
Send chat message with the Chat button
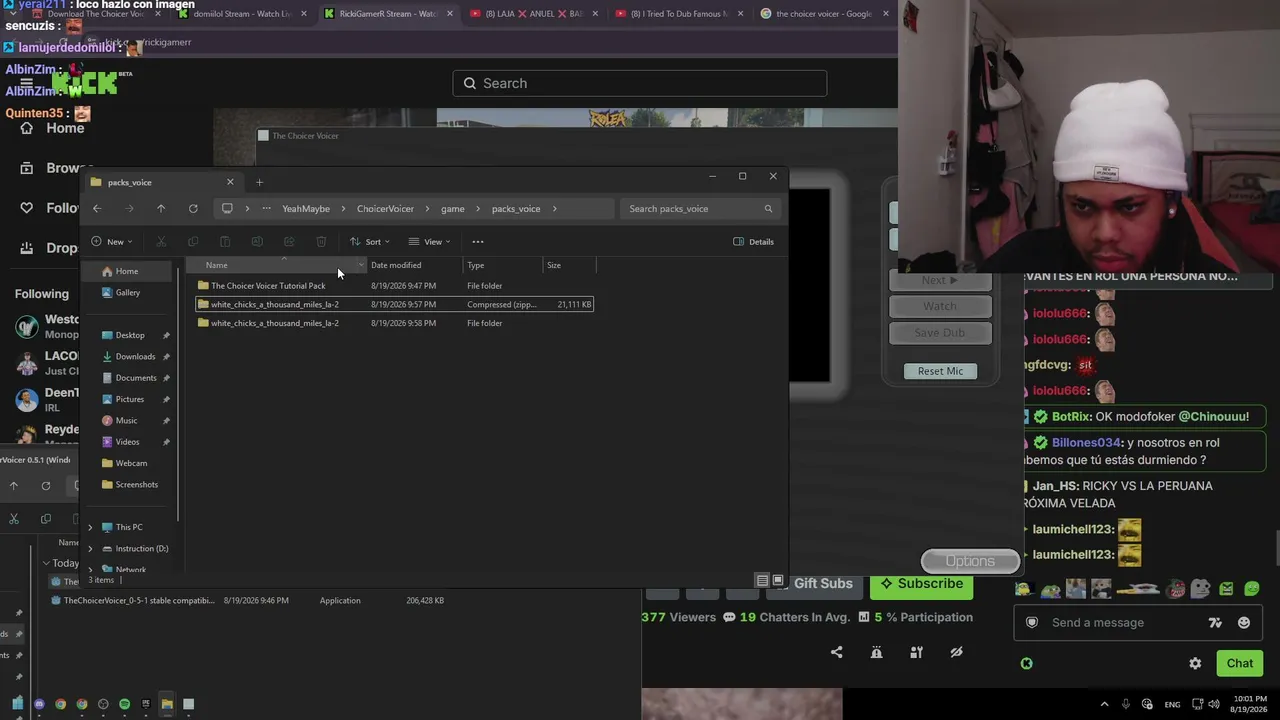point(1240,663)
